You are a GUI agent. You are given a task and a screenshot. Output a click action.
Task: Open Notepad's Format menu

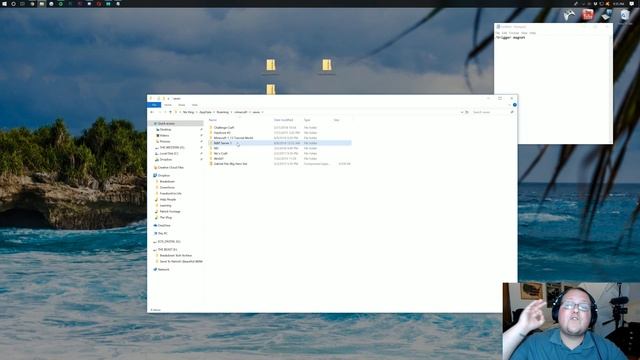[514, 33]
